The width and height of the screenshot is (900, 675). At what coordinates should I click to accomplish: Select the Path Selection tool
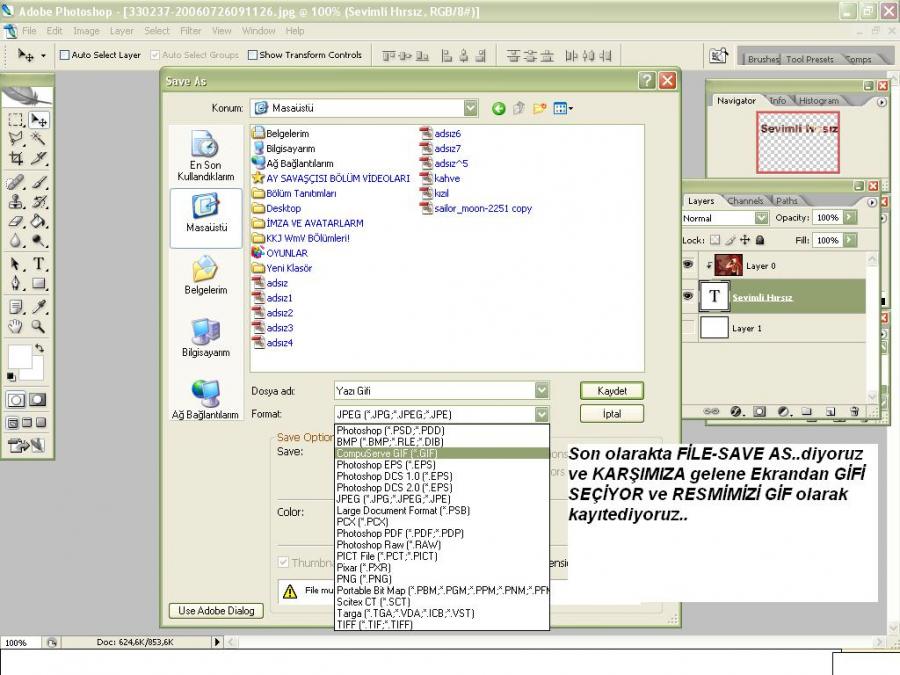coord(16,264)
